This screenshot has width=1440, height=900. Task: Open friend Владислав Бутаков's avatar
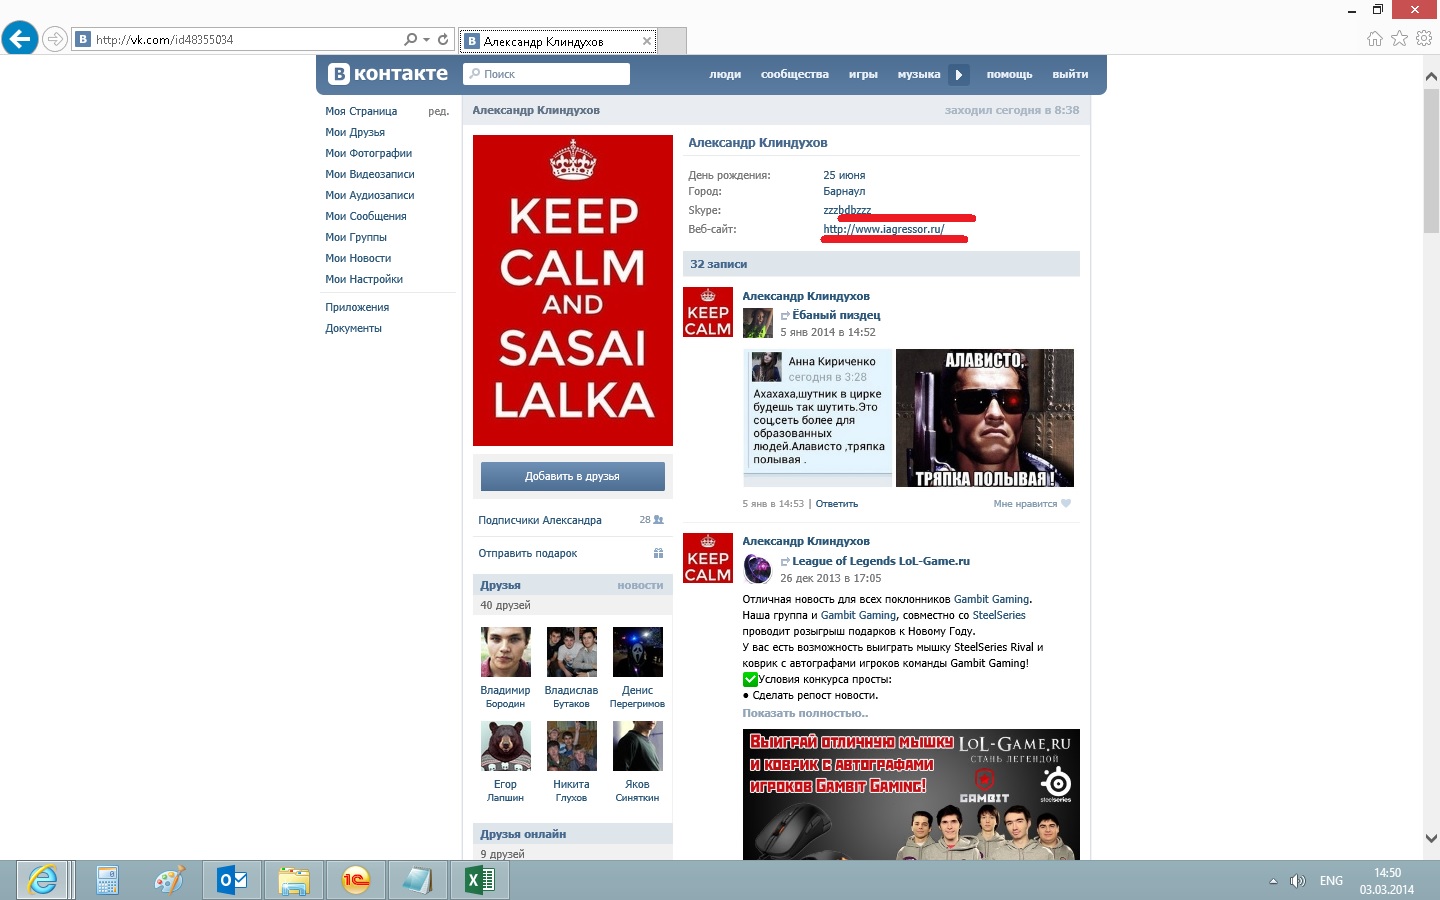point(571,652)
